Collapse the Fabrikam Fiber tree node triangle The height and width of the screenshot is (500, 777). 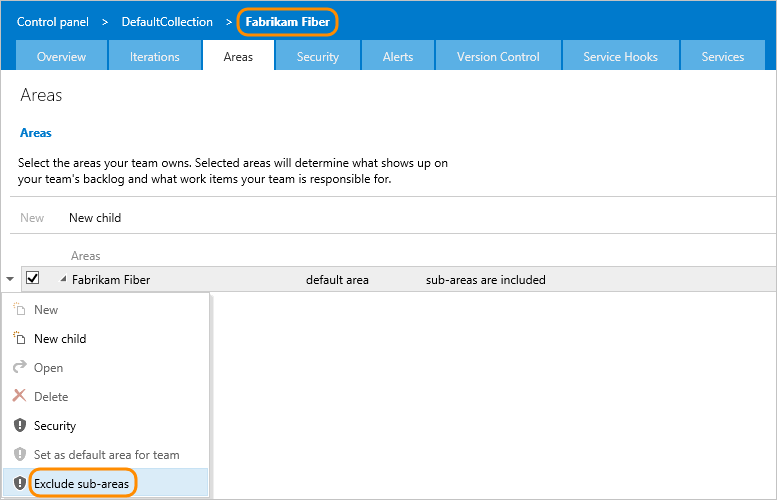pyautogui.click(x=63, y=279)
